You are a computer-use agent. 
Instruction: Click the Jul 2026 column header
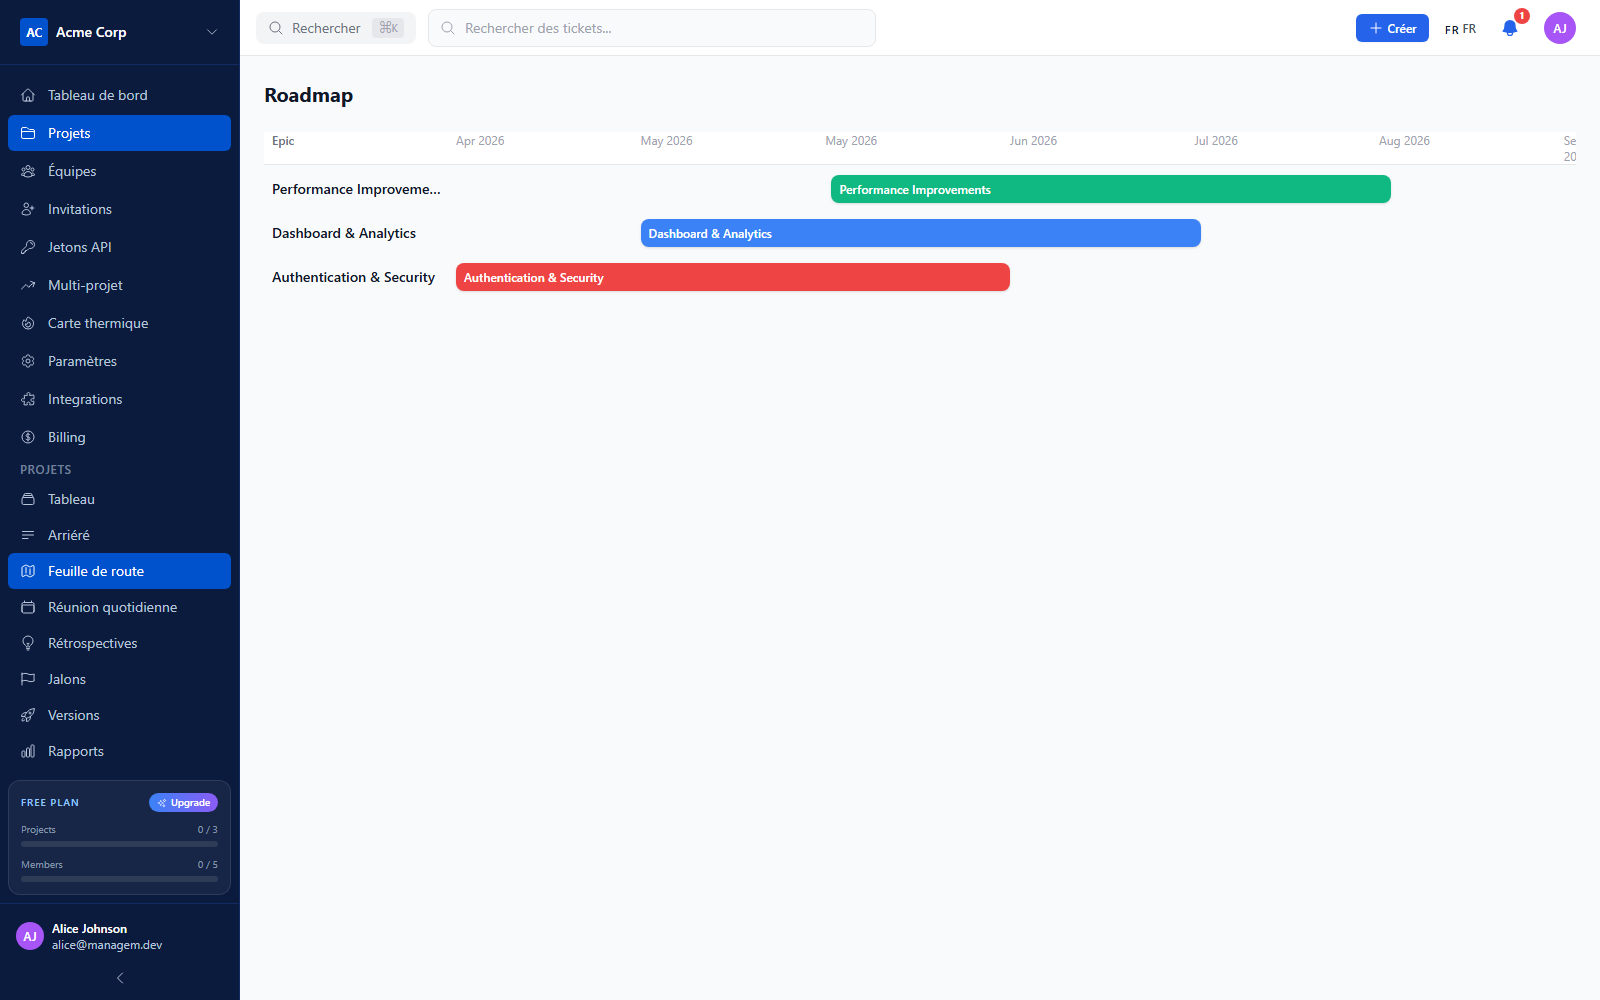(1216, 141)
